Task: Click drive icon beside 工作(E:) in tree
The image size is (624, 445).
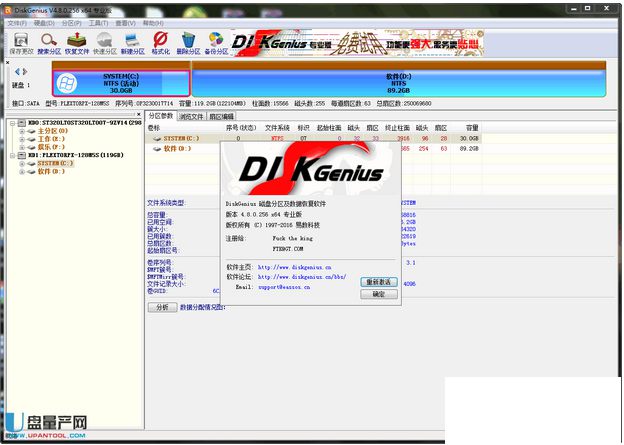Action: pos(31,139)
